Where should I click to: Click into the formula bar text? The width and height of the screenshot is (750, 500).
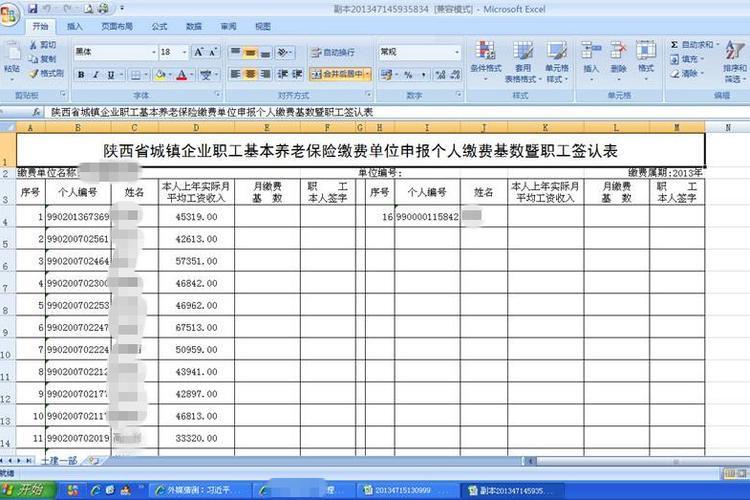point(212,112)
